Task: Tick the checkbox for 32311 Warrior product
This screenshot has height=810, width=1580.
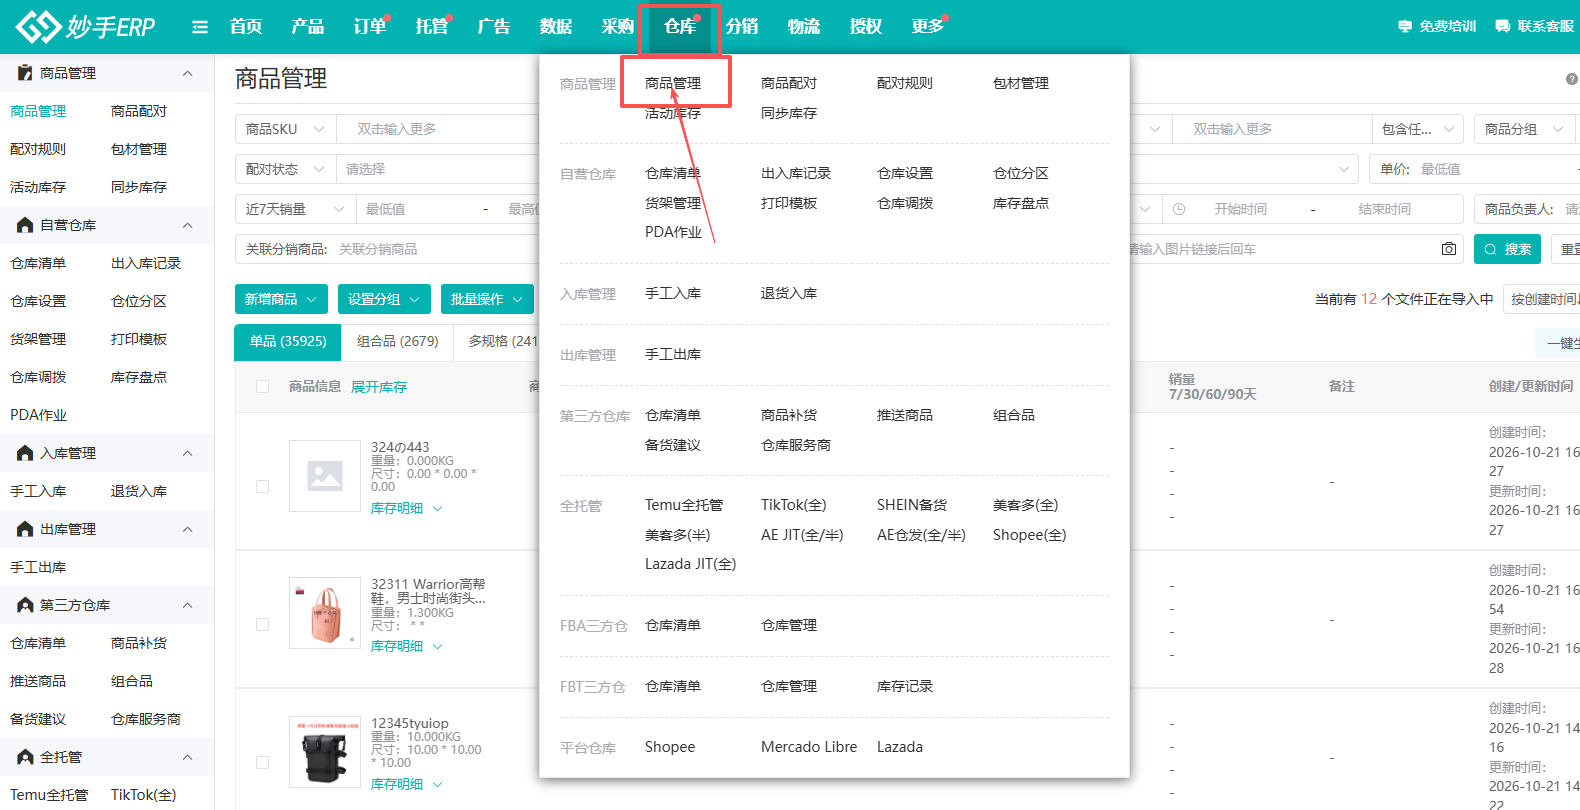Action: tap(262, 624)
